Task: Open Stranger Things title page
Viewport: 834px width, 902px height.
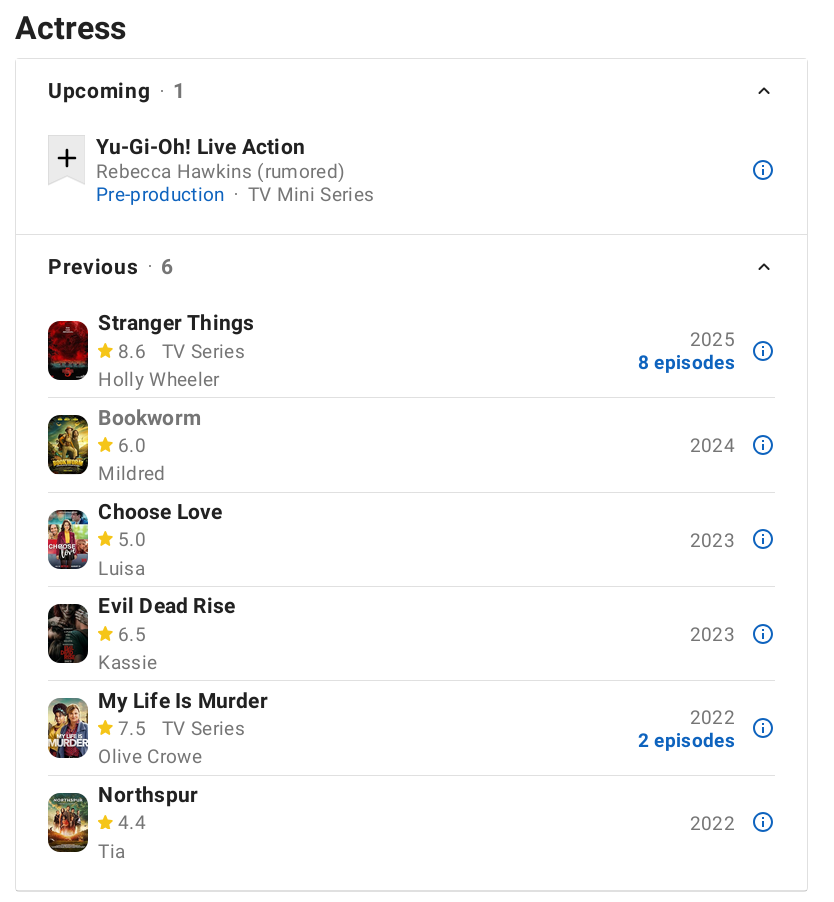Action: click(176, 323)
